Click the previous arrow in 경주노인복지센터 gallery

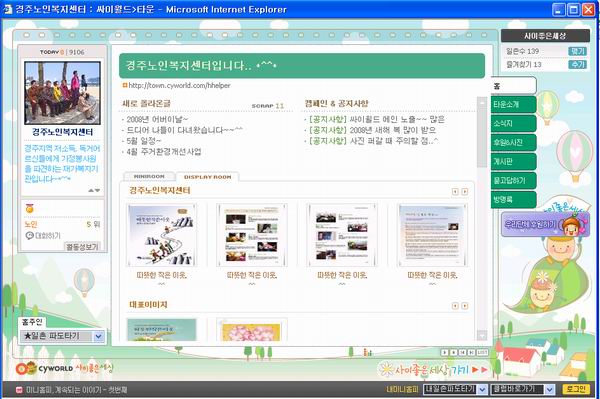pos(455,192)
